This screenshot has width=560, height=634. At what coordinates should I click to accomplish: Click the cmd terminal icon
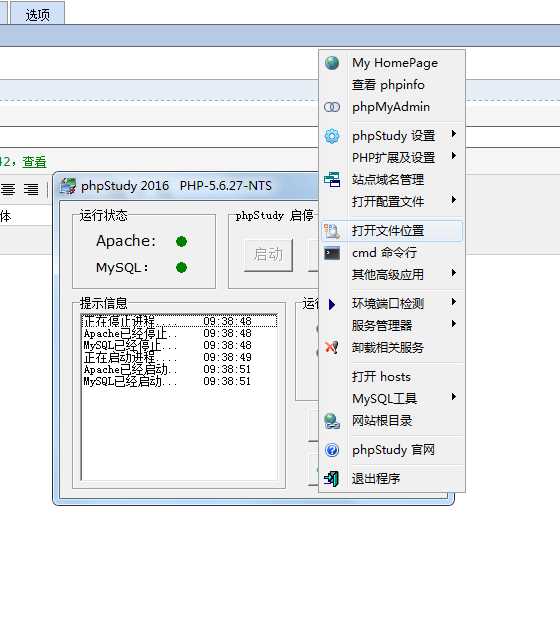click(332, 253)
